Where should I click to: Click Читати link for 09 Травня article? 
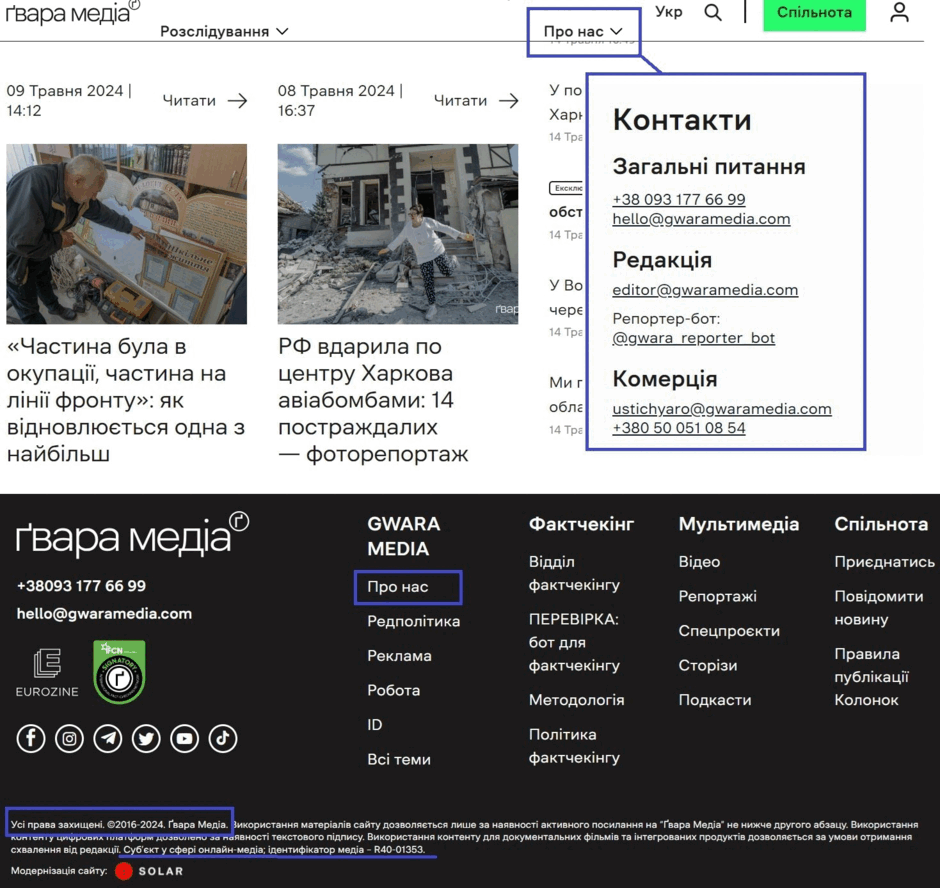click(x=189, y=100)
